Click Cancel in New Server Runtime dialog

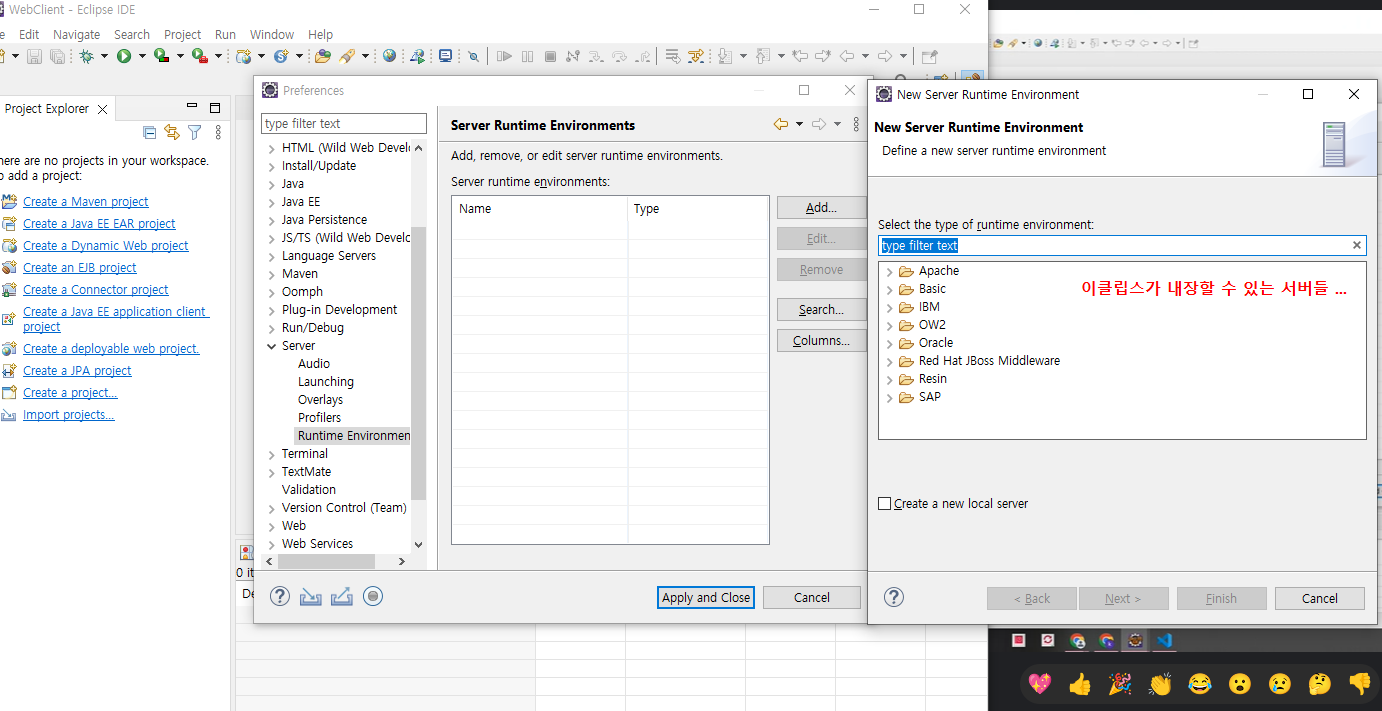point(1320,598)
